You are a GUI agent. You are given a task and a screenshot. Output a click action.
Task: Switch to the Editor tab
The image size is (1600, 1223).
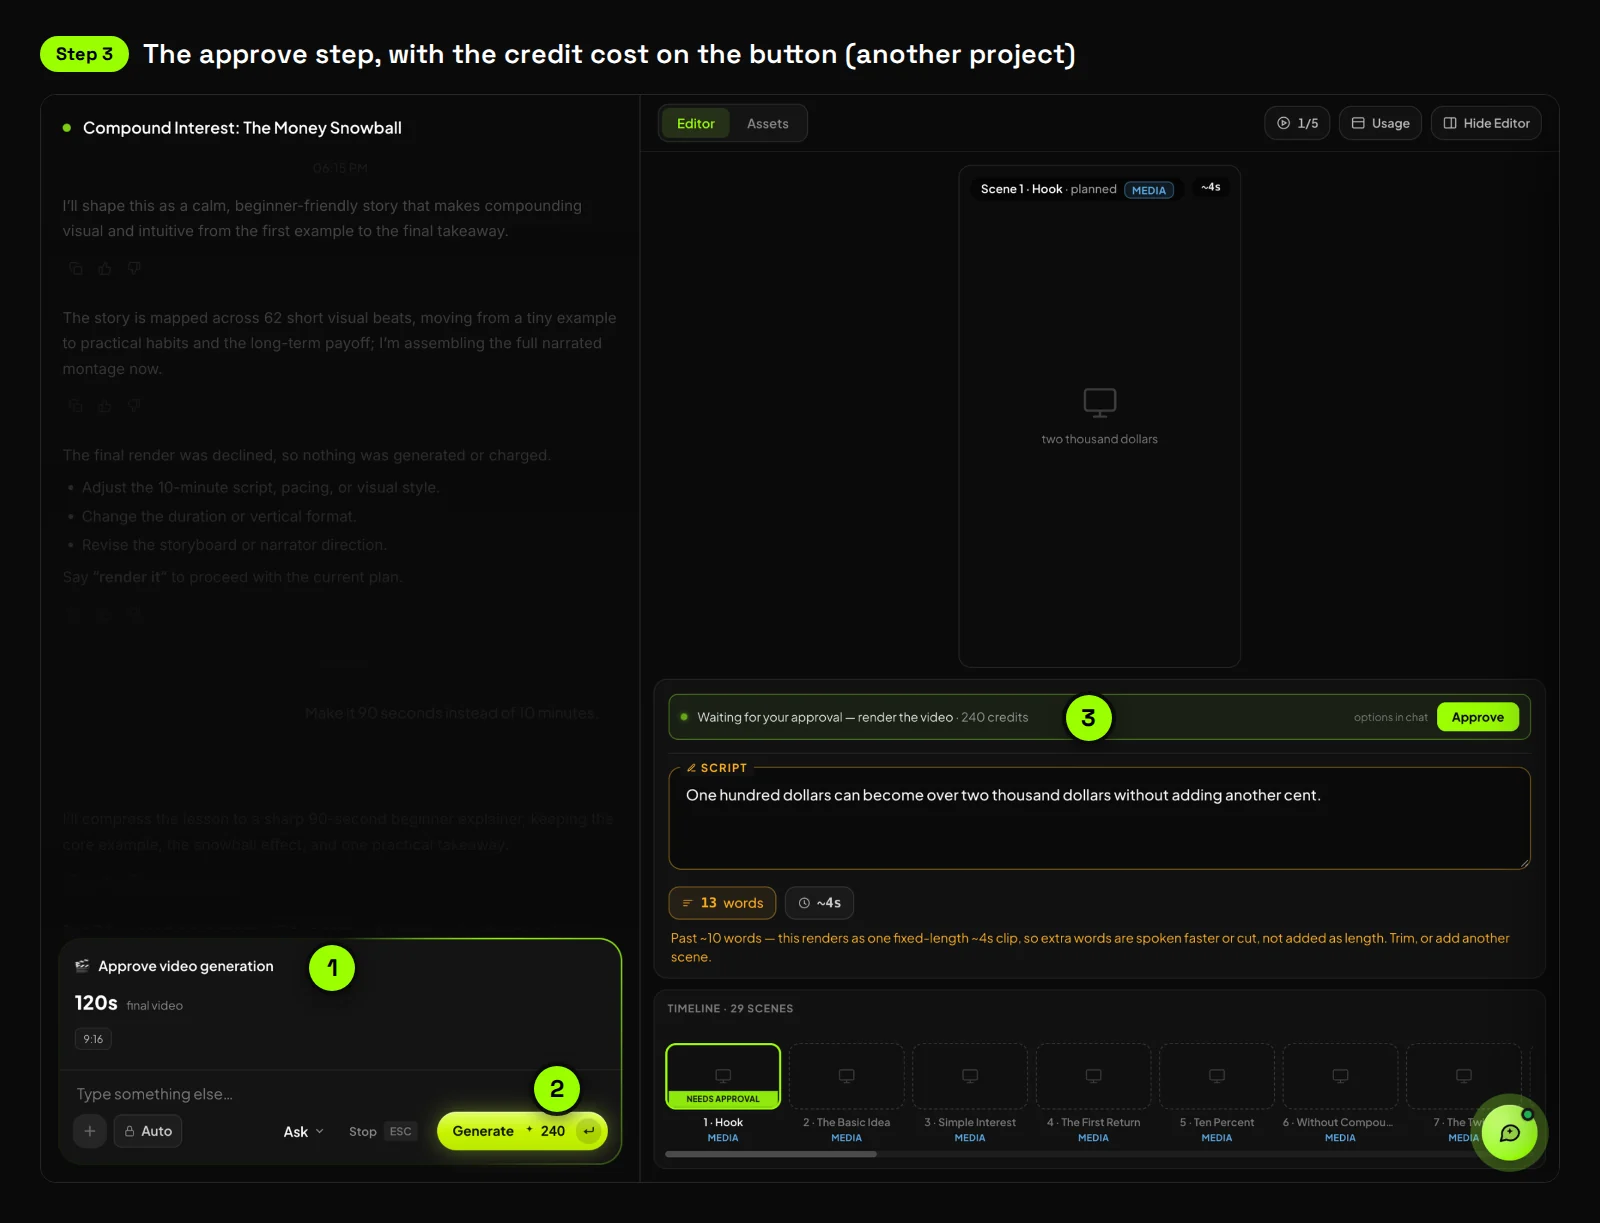pos(696,124)
